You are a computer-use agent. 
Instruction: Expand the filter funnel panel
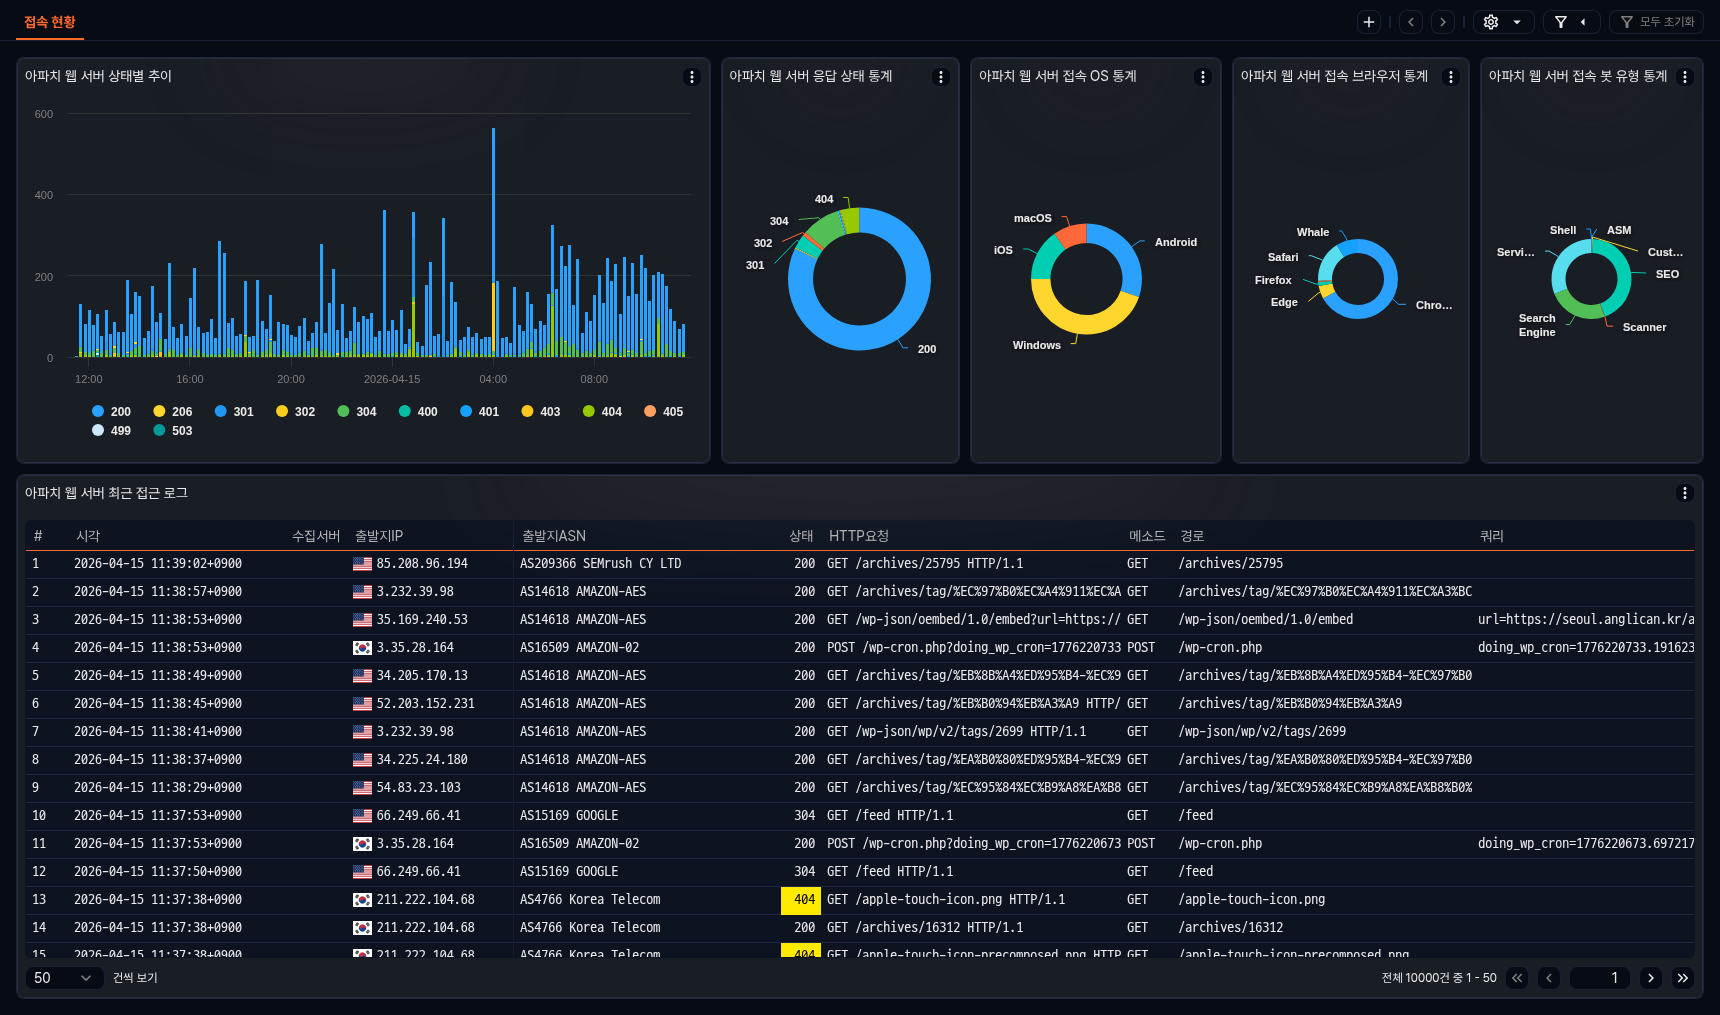point(1570,22)
